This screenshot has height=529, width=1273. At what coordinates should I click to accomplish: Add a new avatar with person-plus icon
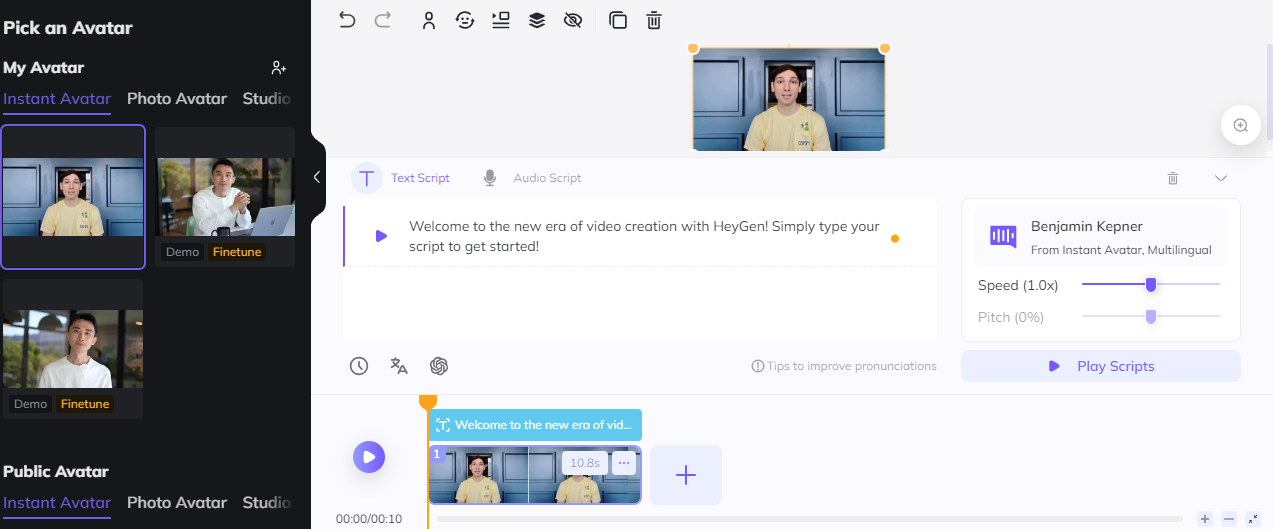point(279,68)
